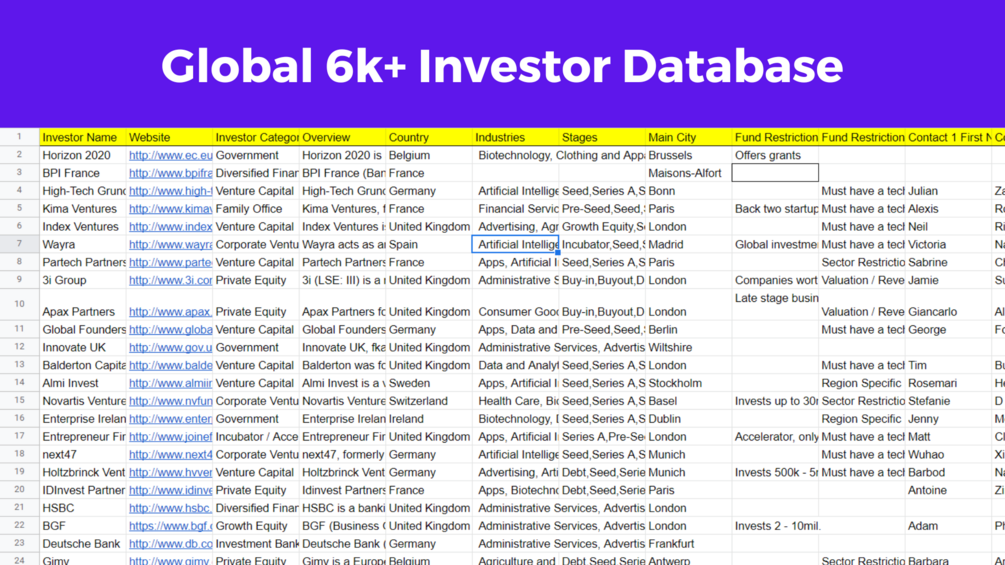Screen dimensions: 1005x565
Task: Select the Berlin city cell
Action: coord(688,329)
